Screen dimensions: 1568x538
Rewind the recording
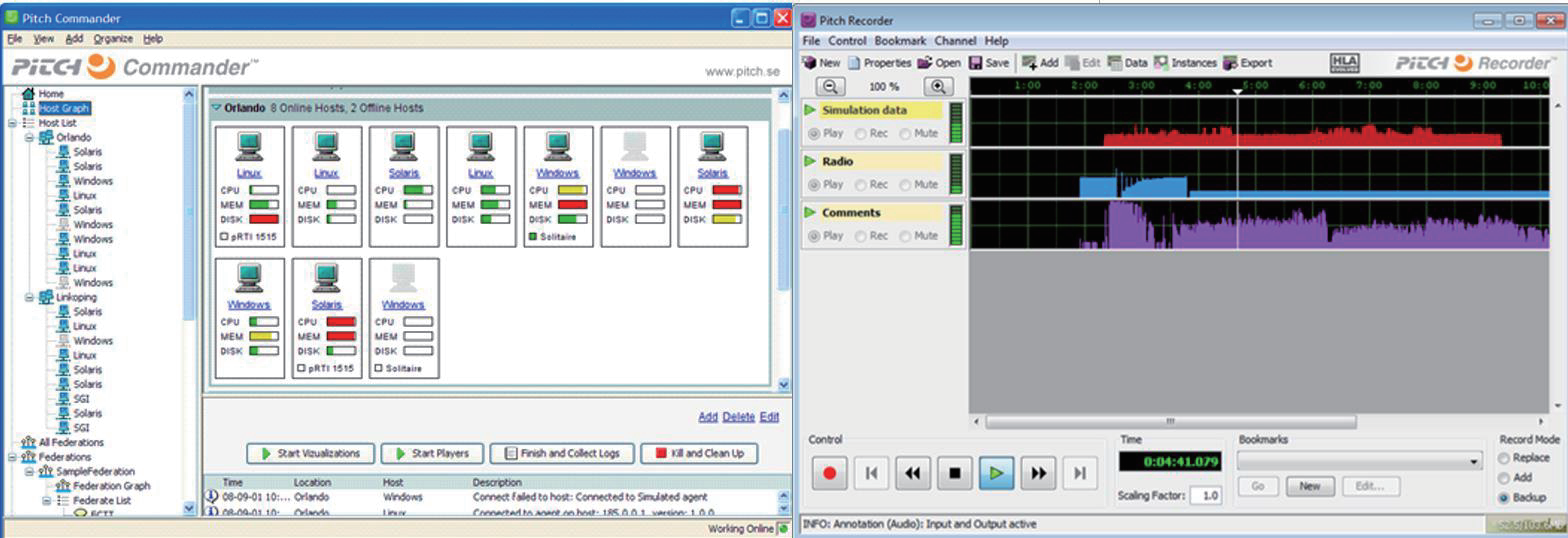913,473
